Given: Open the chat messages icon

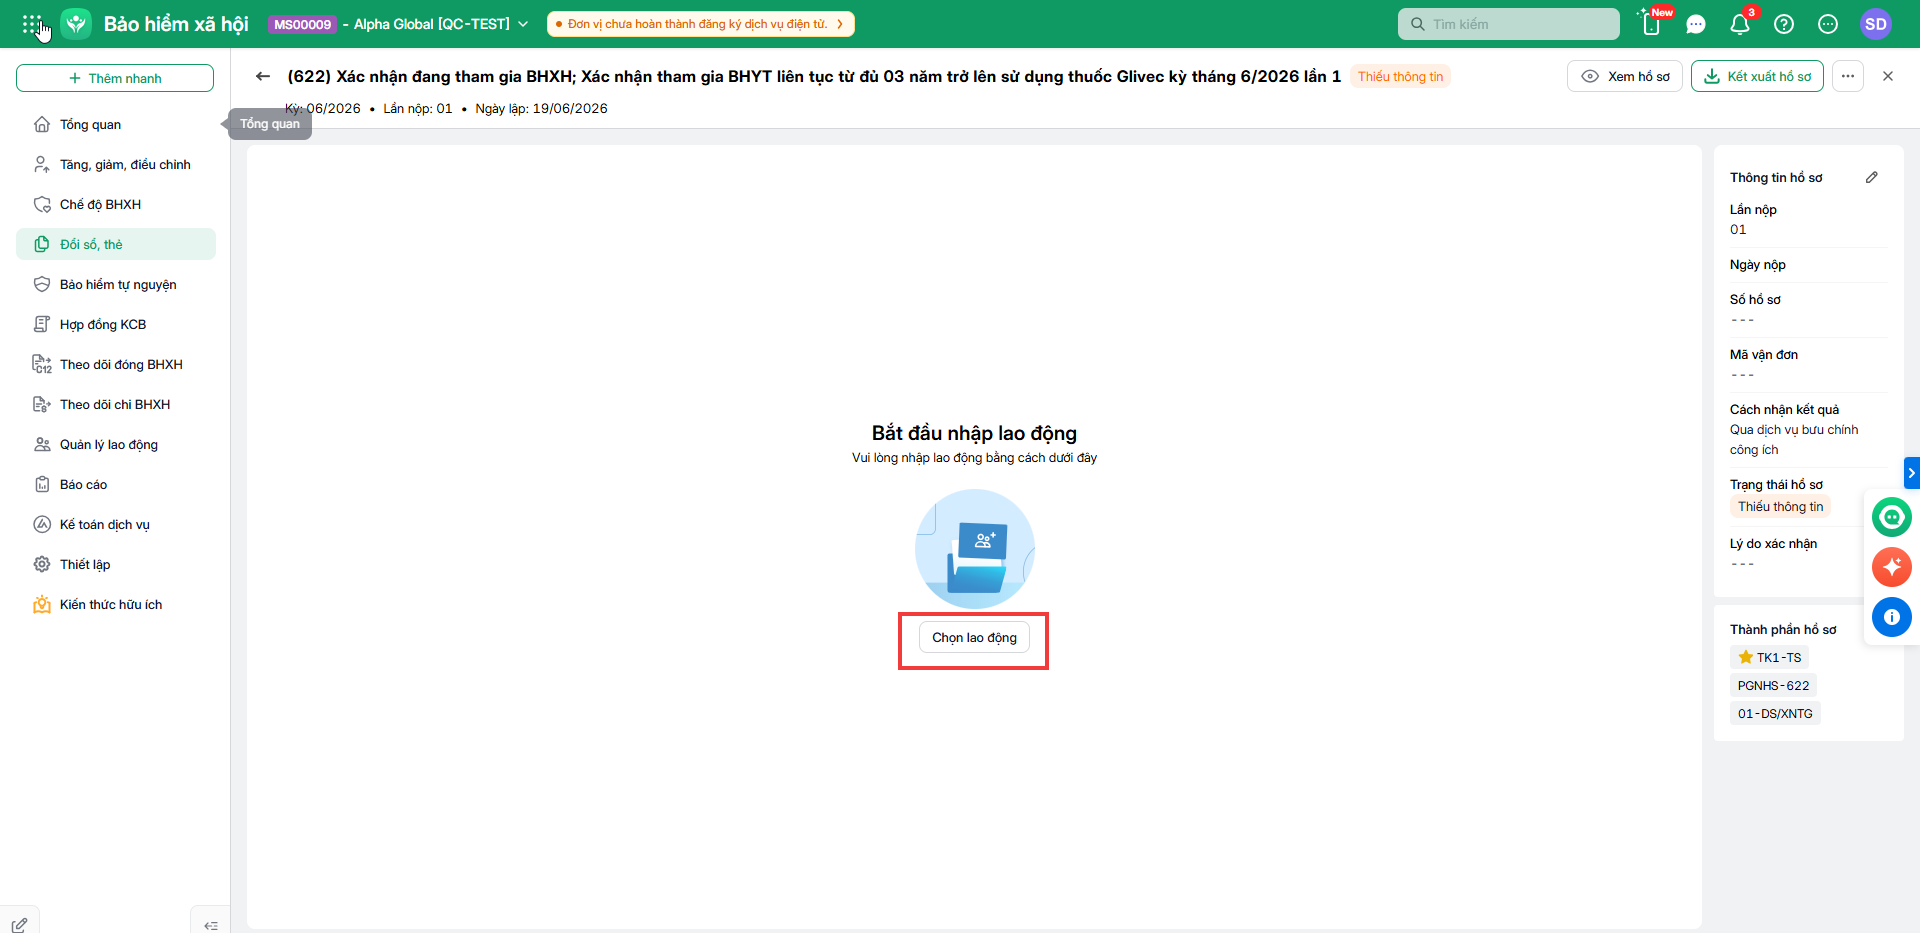Looking at the screenshot, I should coord(1696,24).
